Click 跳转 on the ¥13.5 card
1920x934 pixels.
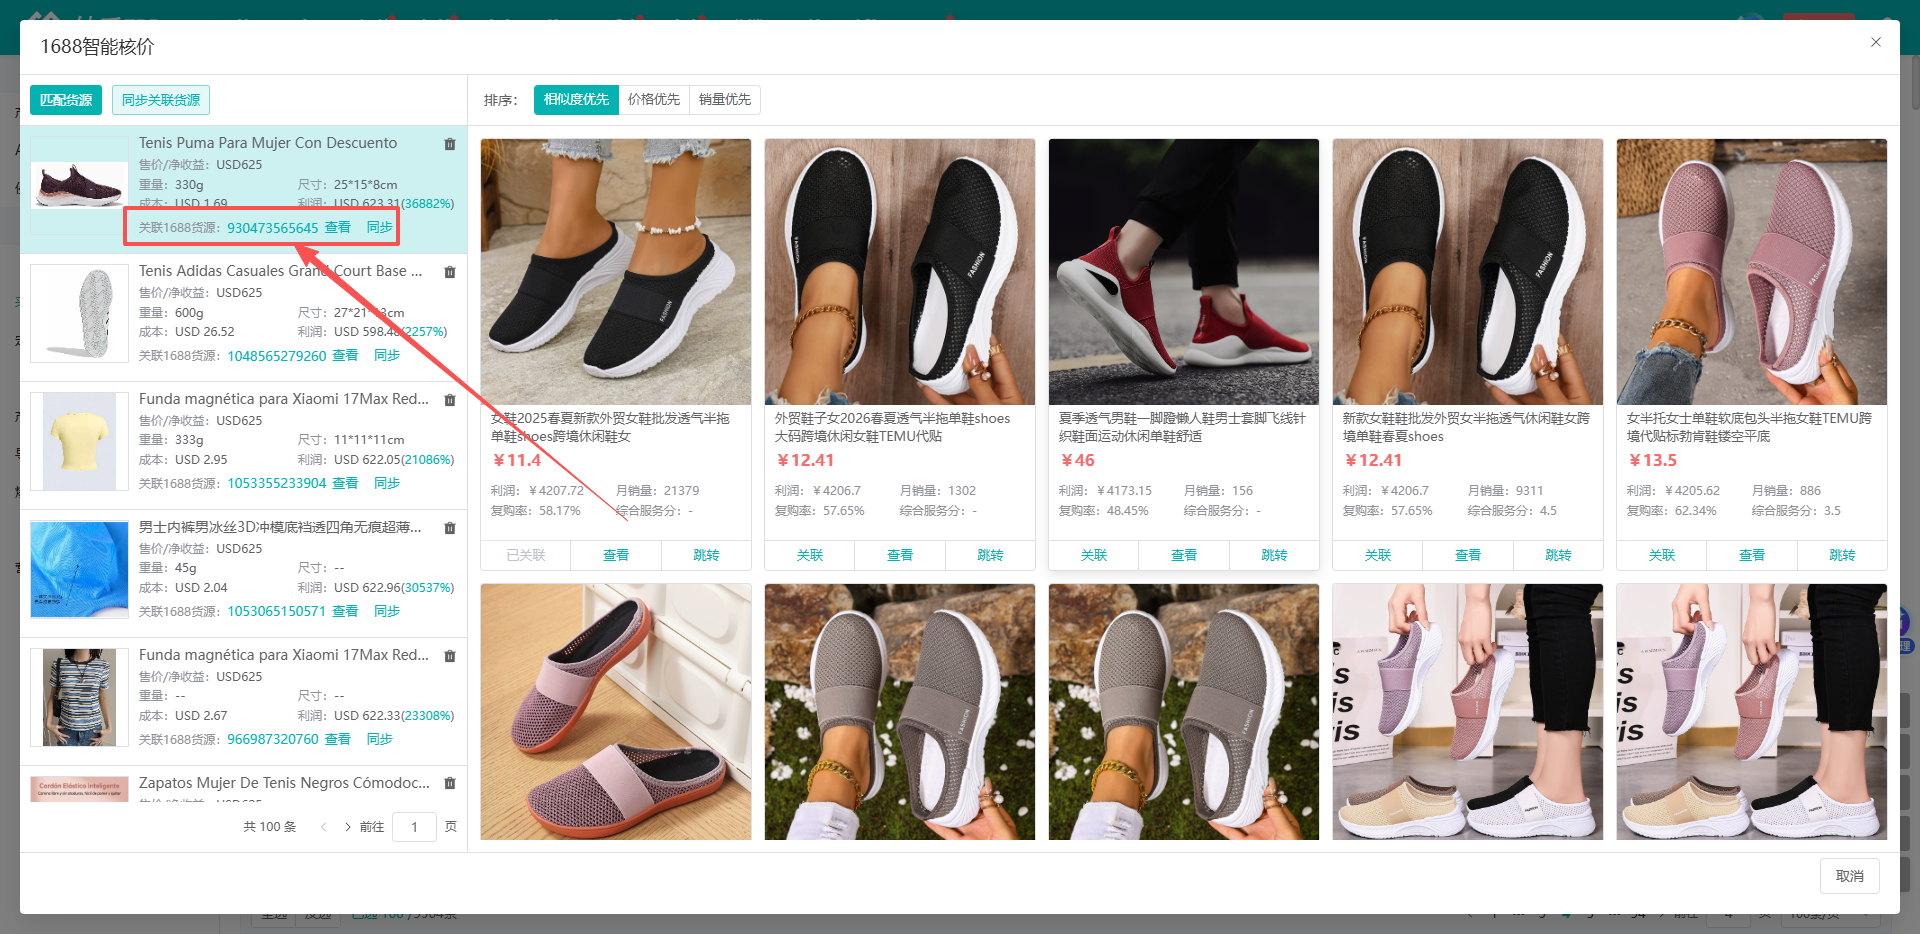pyautogui.click(x=1842, y=556)
